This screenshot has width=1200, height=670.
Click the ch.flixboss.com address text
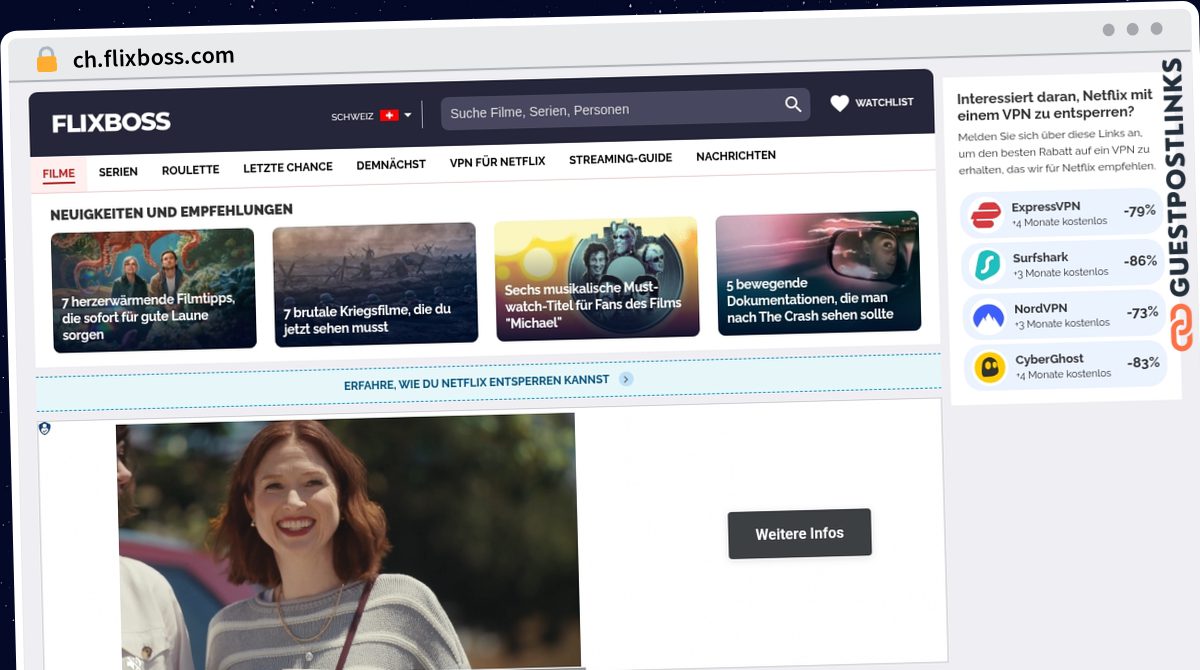(x=154, y=58)
